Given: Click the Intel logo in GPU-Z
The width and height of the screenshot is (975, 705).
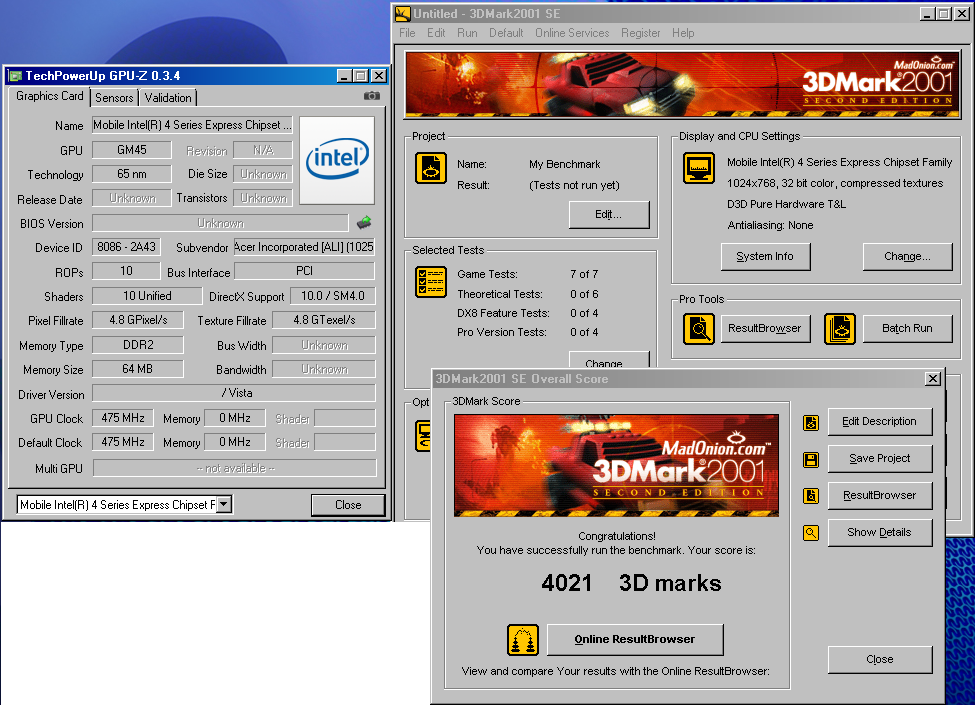Looking at the screenshot, I should (337, 160).
